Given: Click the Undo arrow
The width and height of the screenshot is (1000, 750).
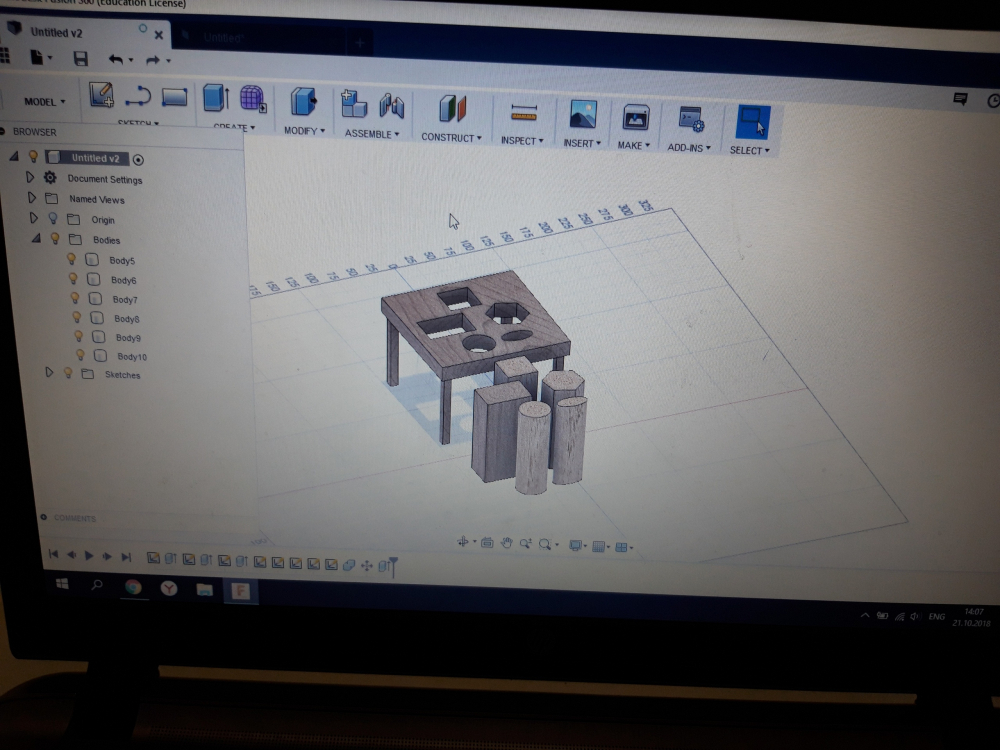Looking at the screenshot, I should (x=115, y=60).
